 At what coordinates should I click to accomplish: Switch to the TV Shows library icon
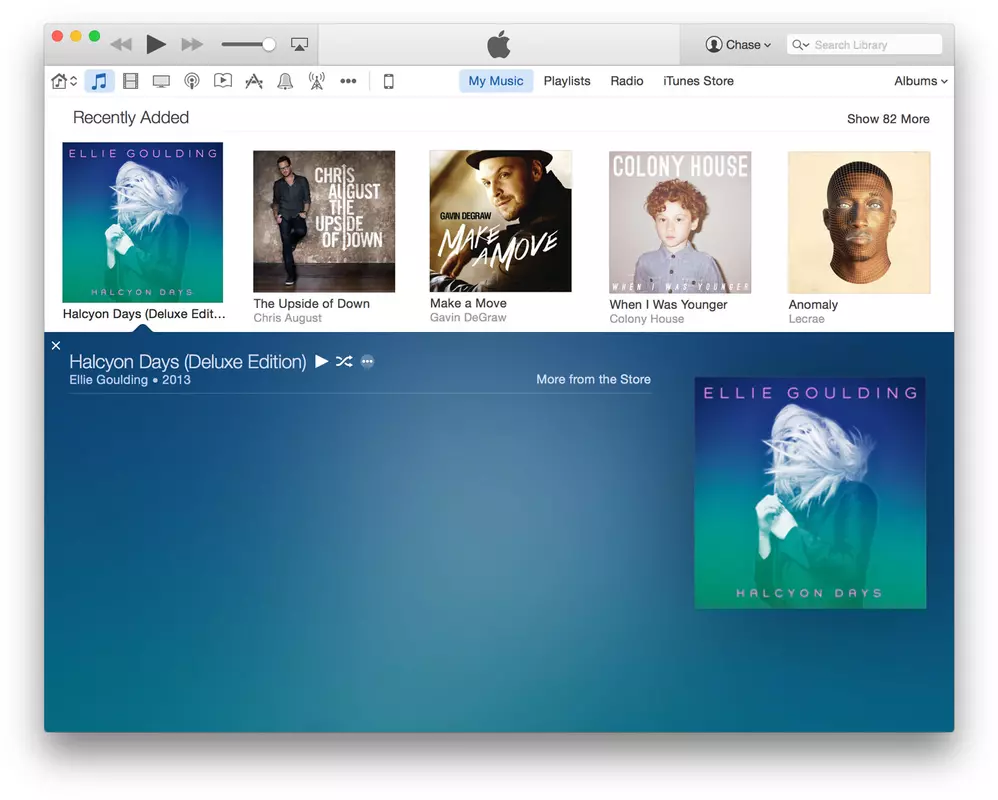click(161, 81)
